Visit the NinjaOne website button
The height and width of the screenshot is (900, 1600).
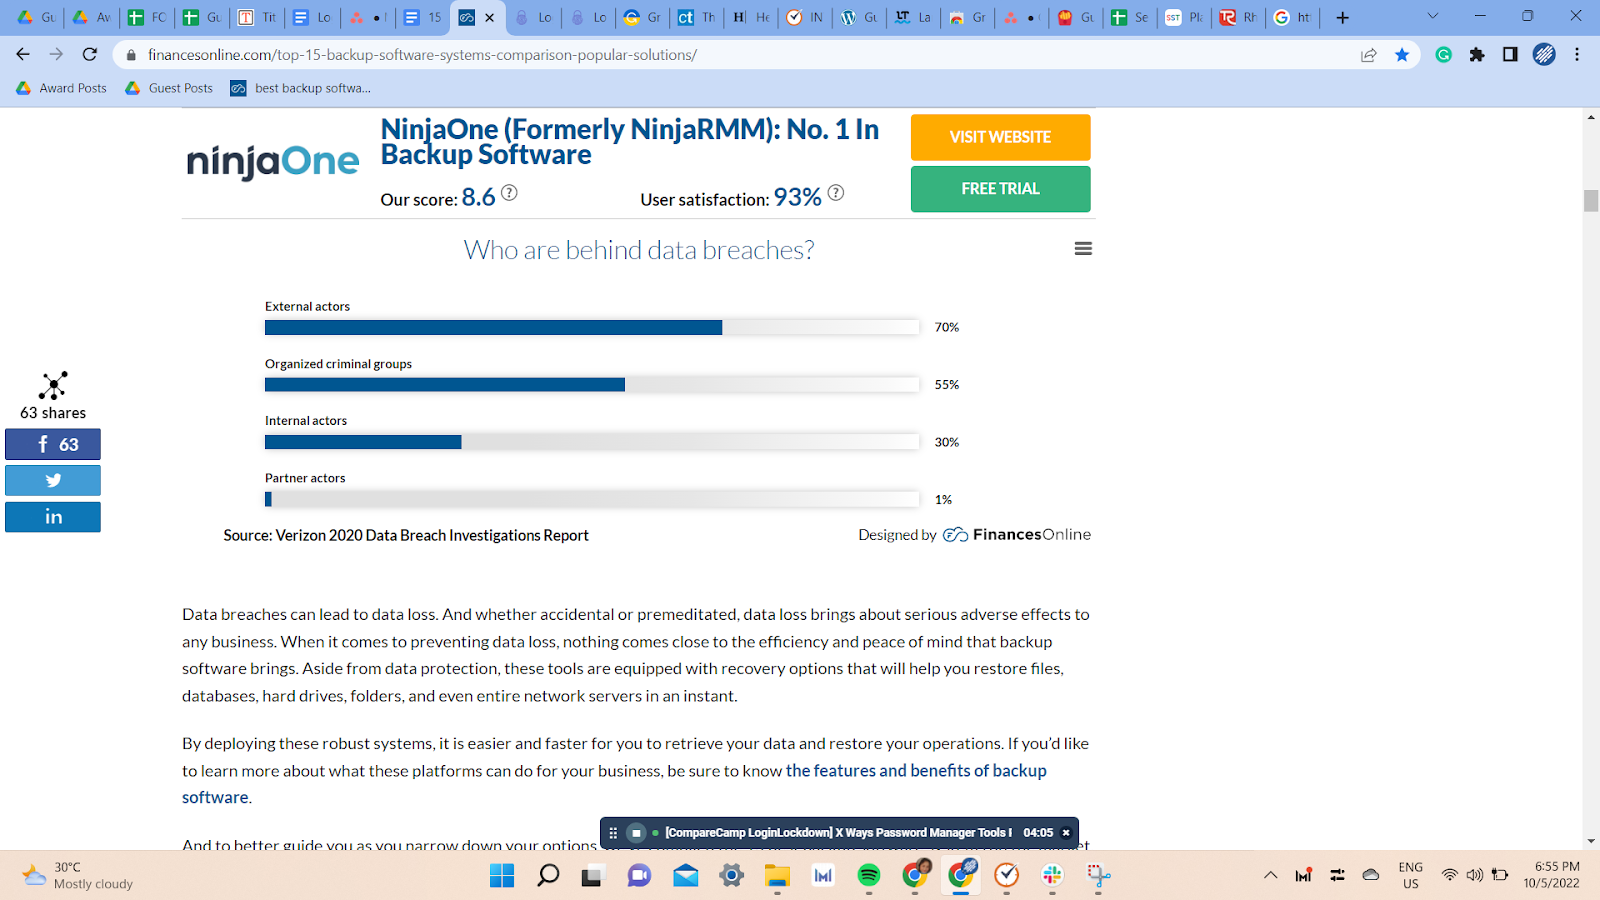click(1000, 137)
